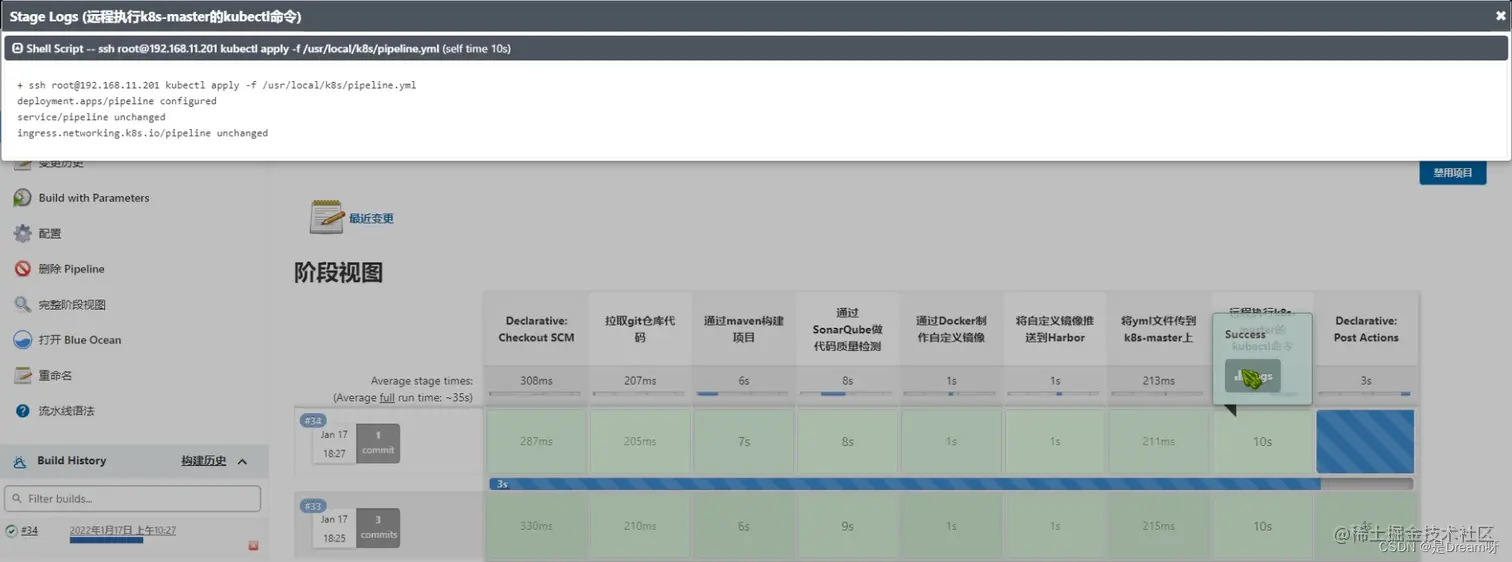This screenshot has height=562, width=1512.
Task: Open the '3 commits' box for build #33
Action: pos(378,527)
